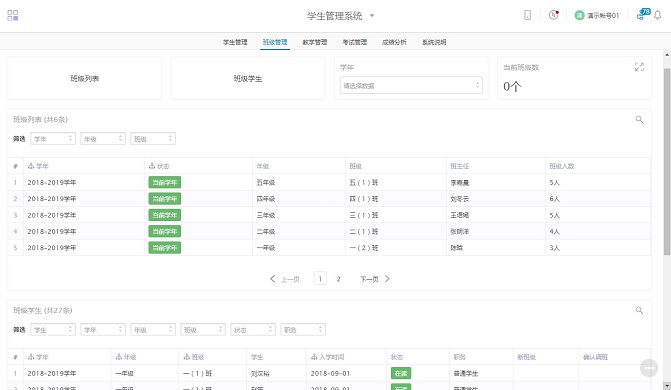Viewport: 671px width, 390px height.
Task: Open 状态 filter in 班级学生 panel
Action: click(253, 330)
